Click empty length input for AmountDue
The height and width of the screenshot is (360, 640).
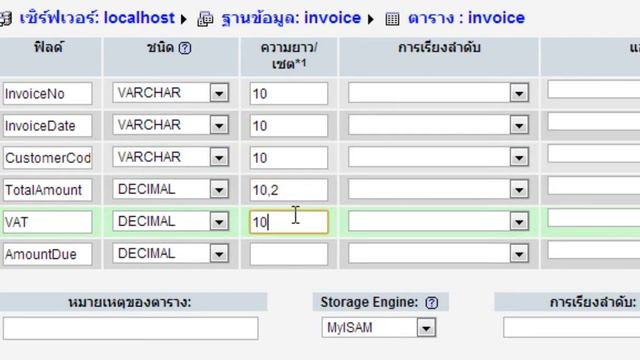coord(289,254)
